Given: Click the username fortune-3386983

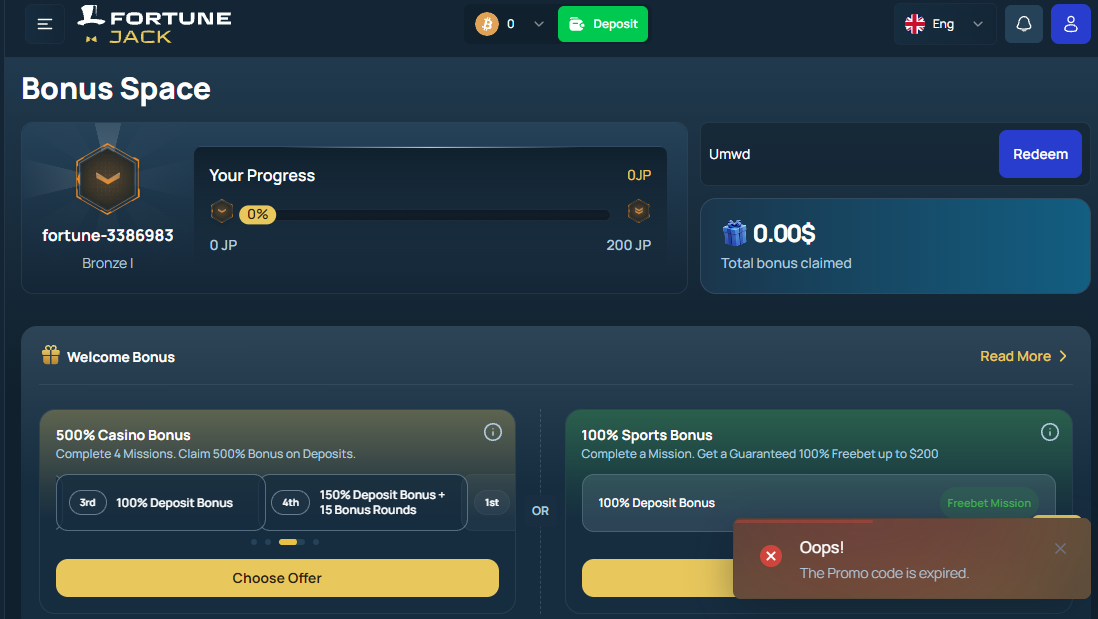Looking at the screenshot, I should tap(108, 235).
